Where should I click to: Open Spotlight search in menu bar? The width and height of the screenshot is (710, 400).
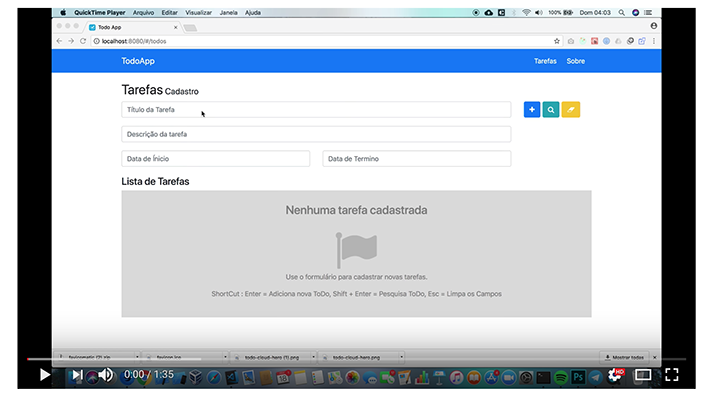point(622,13)
